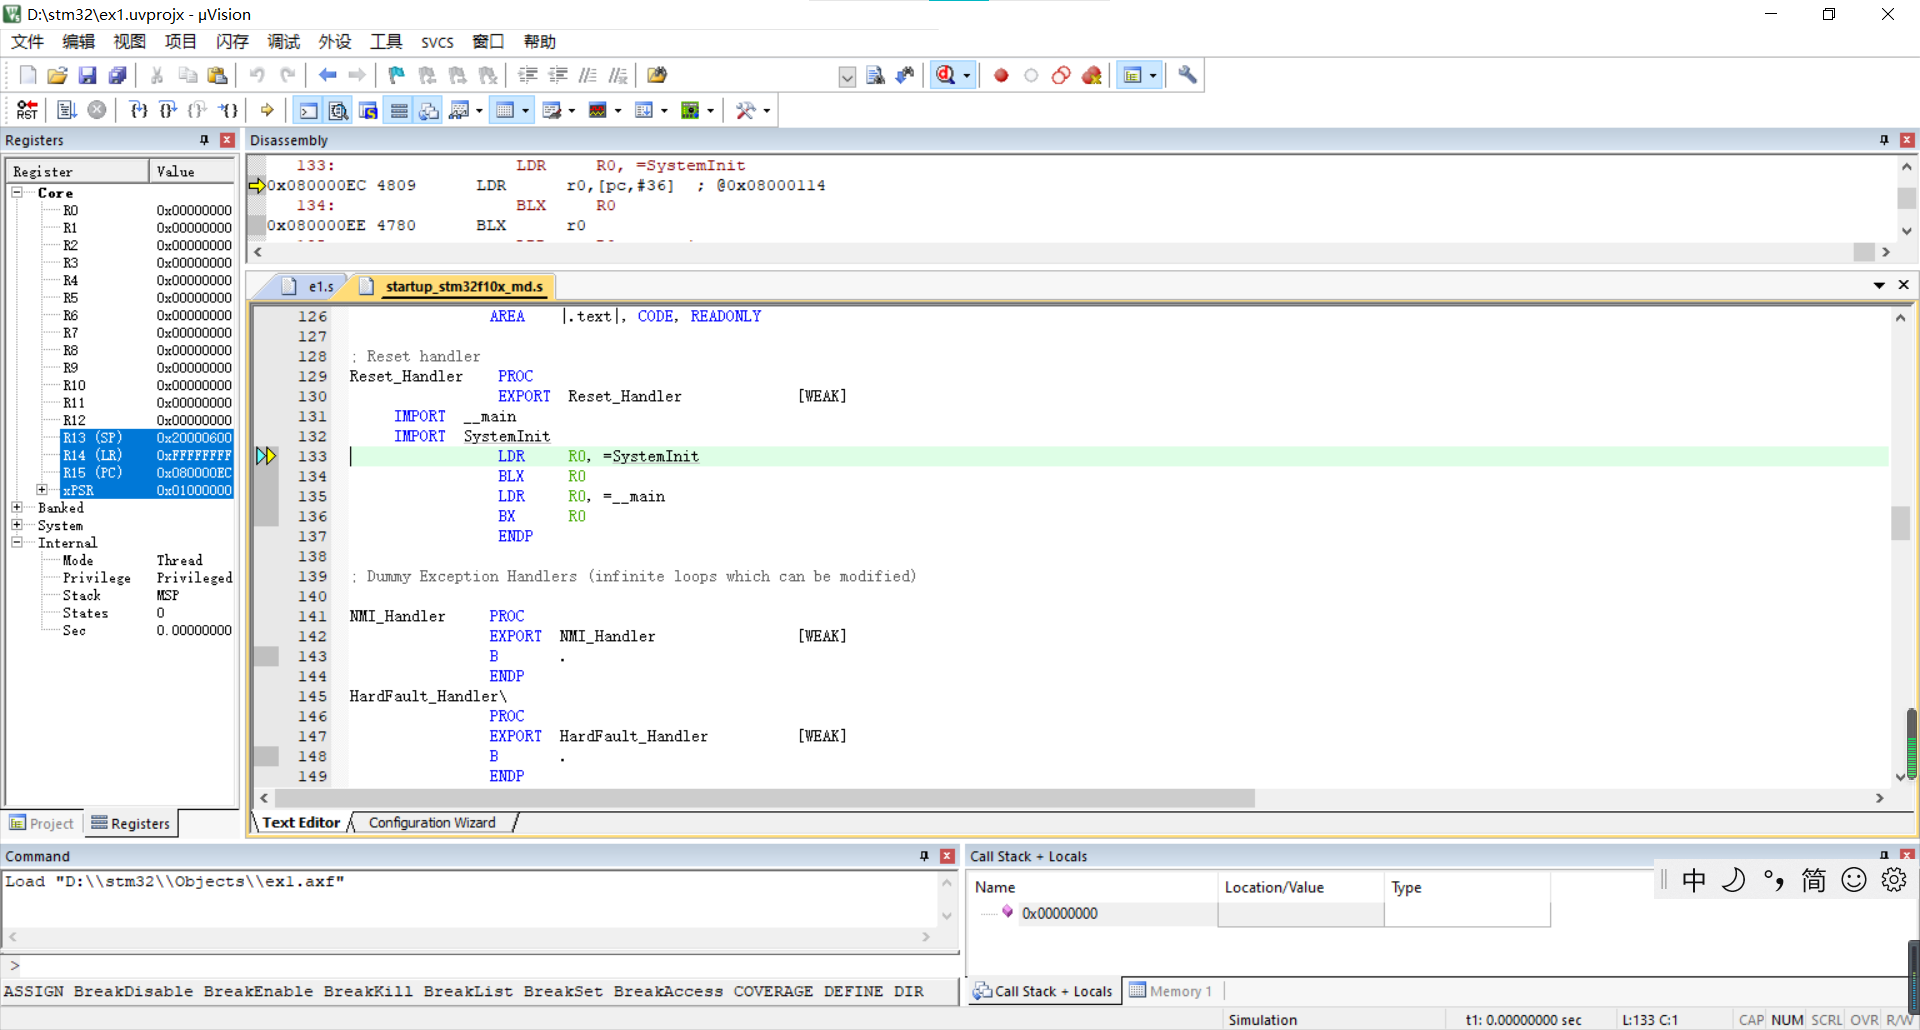This screenshot has width=1920, height=1030.
Task: Click the Stop execution icon
Action: pyautogui.click(x=97, y=110)
